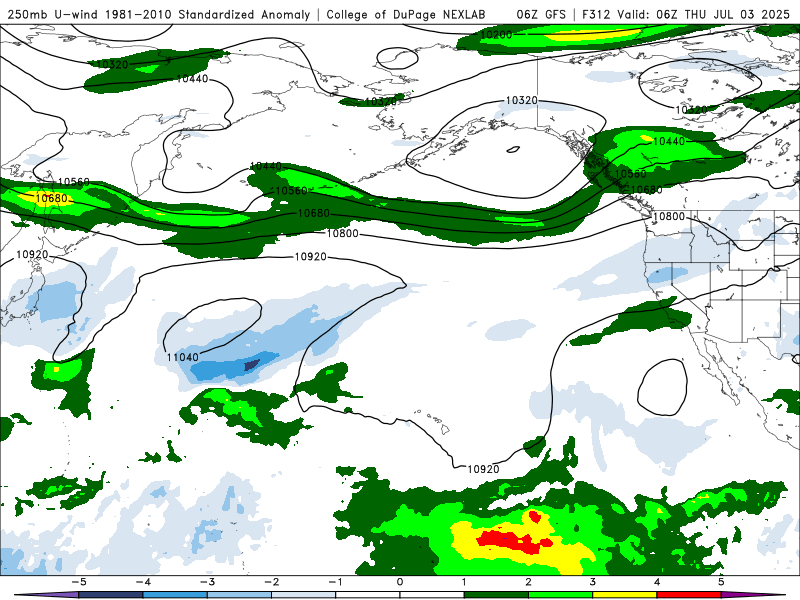800x600 pixels.
Task: Click the colorbar tick label '2'
Action: click(528, 582)
